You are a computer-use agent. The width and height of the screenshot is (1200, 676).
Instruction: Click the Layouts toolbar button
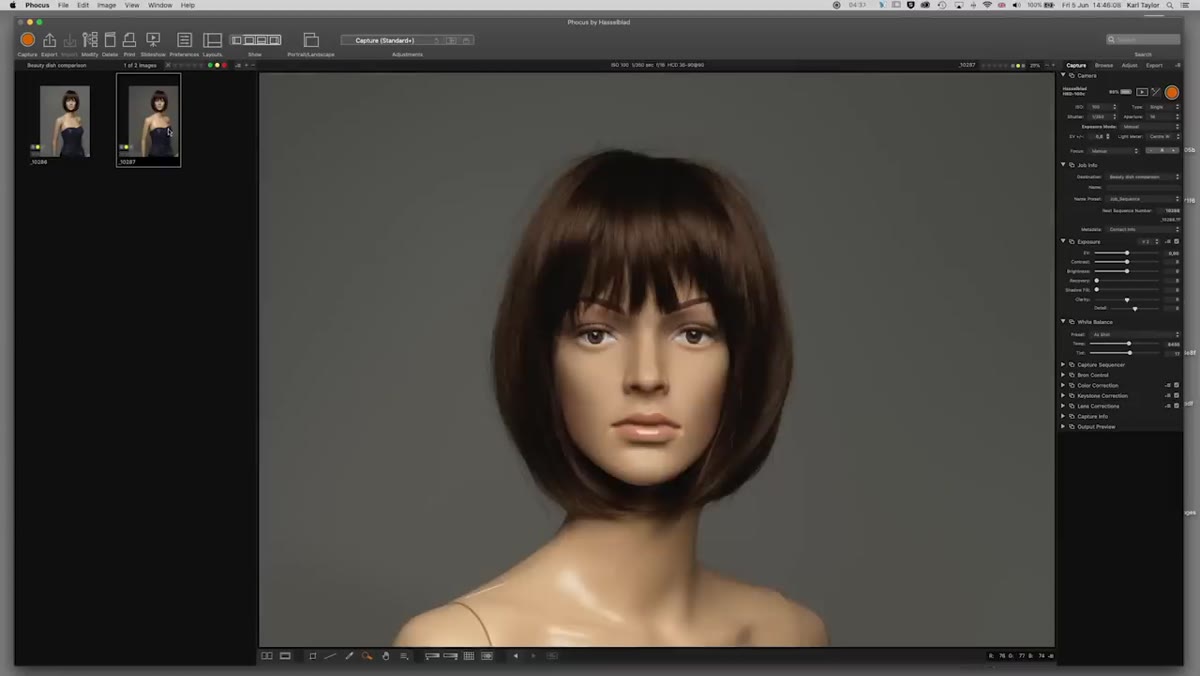tap(212, 40)
